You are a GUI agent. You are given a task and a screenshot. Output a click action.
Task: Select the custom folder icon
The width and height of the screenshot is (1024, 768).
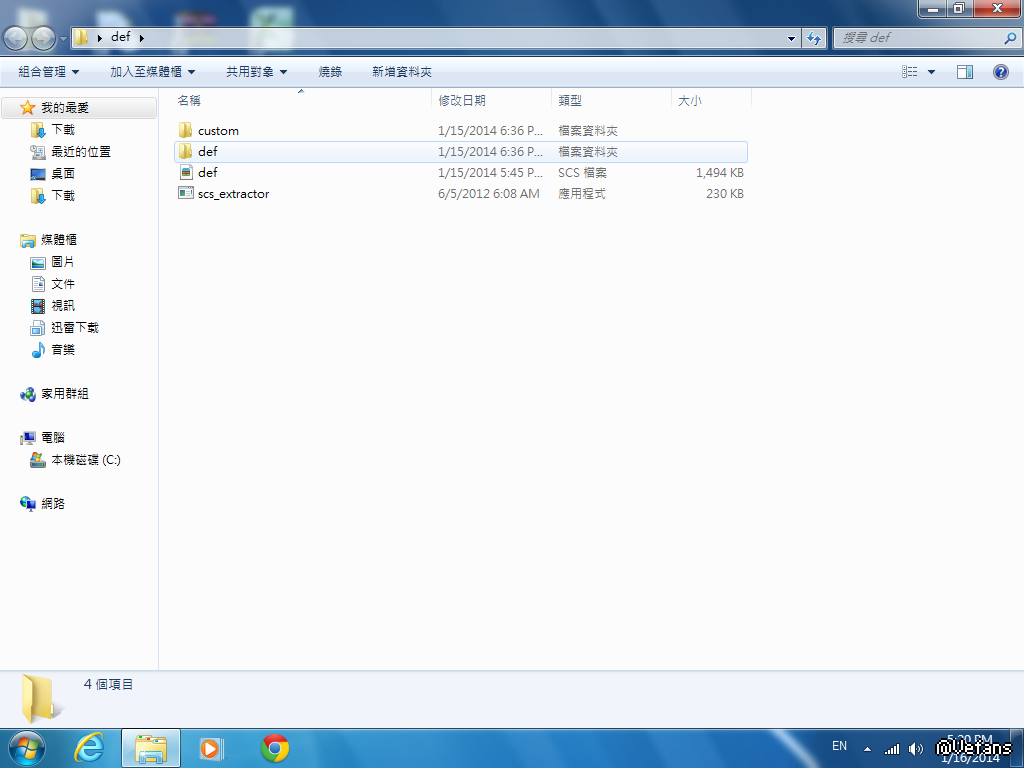[x=185, y=130]
